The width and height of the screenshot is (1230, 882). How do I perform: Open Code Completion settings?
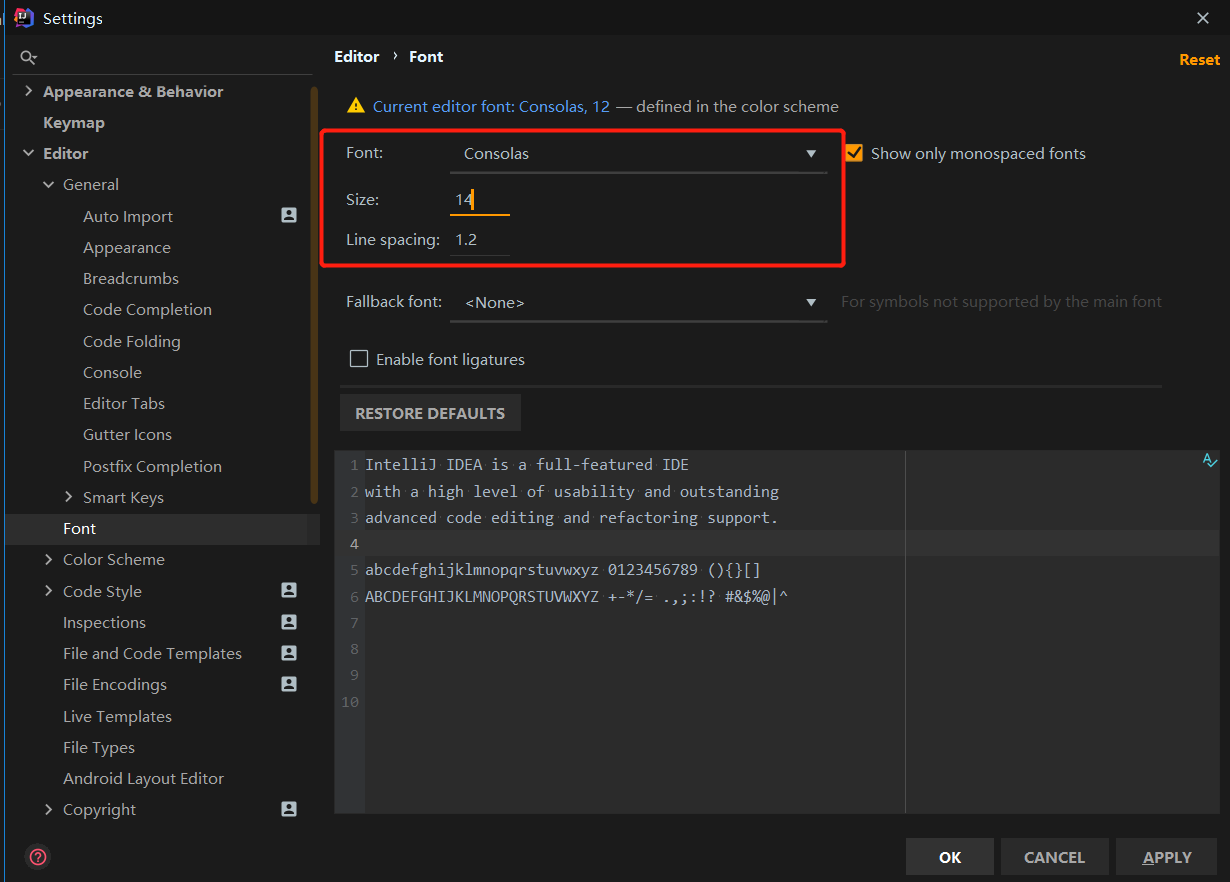click(147, 309)
